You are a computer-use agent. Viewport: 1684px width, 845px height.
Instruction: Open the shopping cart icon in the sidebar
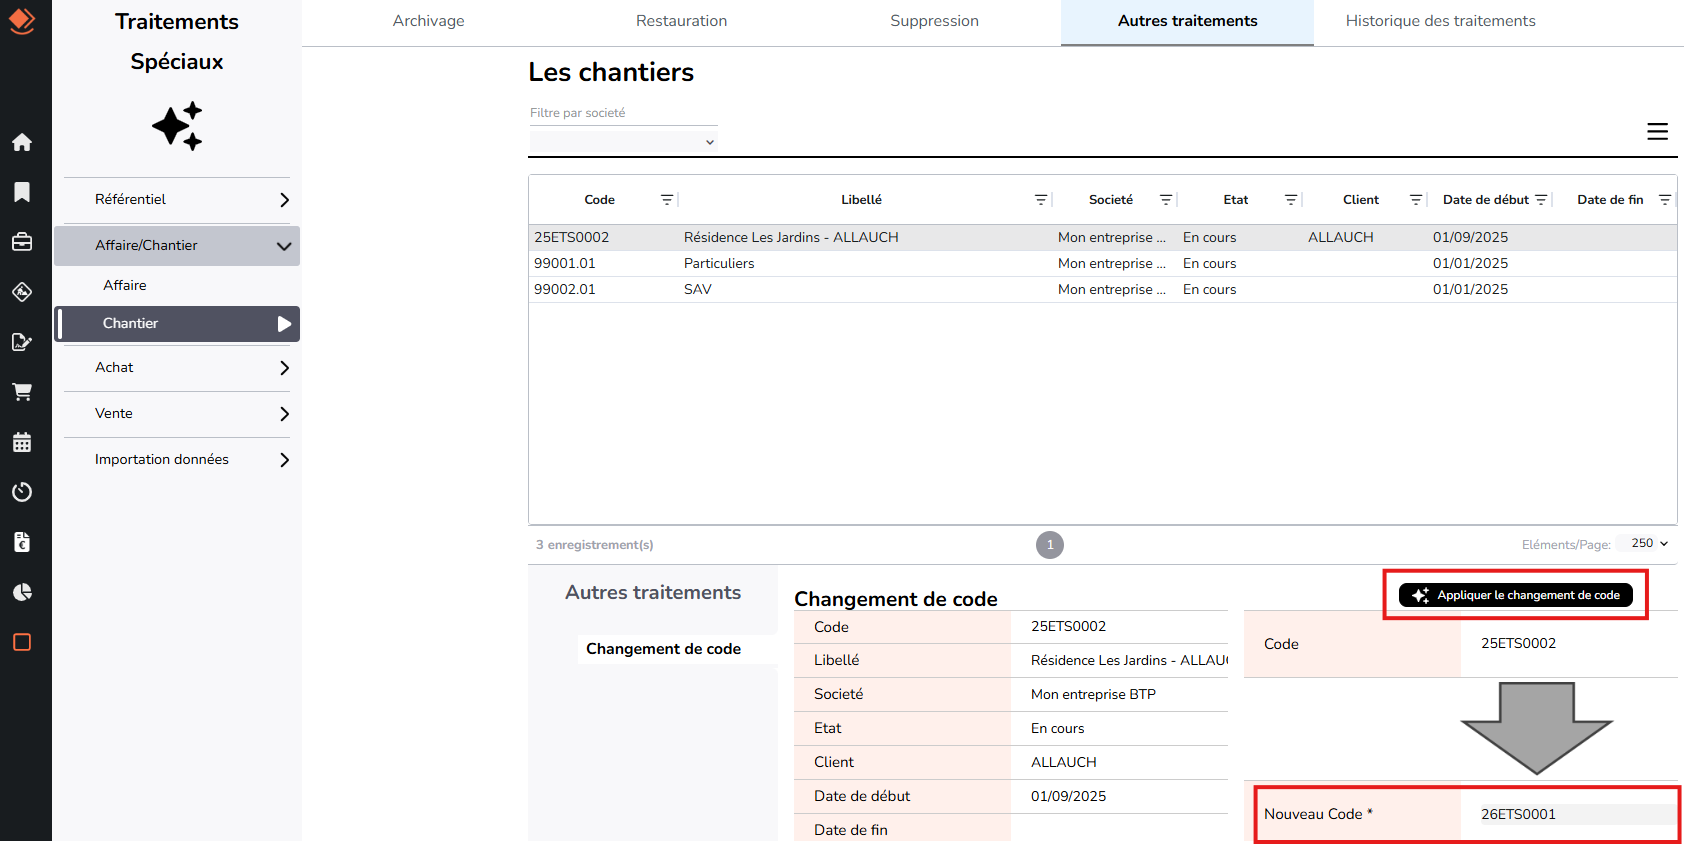(x=22, y=392)
